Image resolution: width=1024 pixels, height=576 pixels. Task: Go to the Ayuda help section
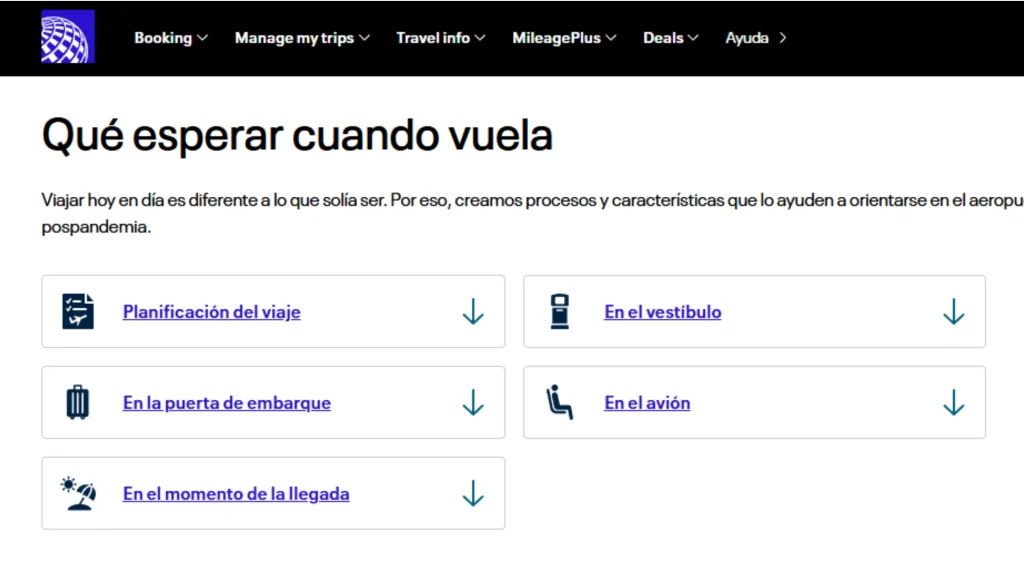click(756, 38)
